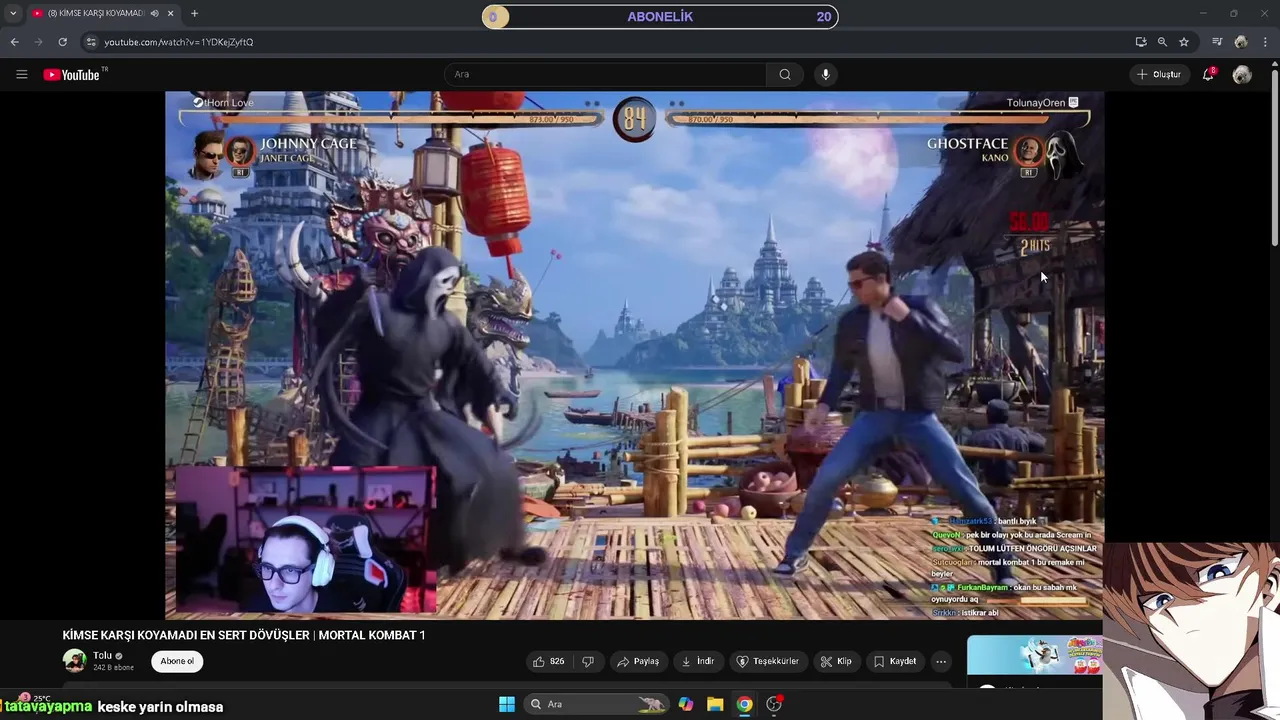This screenshot has width=1280, height=720.
Task: Click the magnifier search button next to the search field
Action: coord(785,74)
